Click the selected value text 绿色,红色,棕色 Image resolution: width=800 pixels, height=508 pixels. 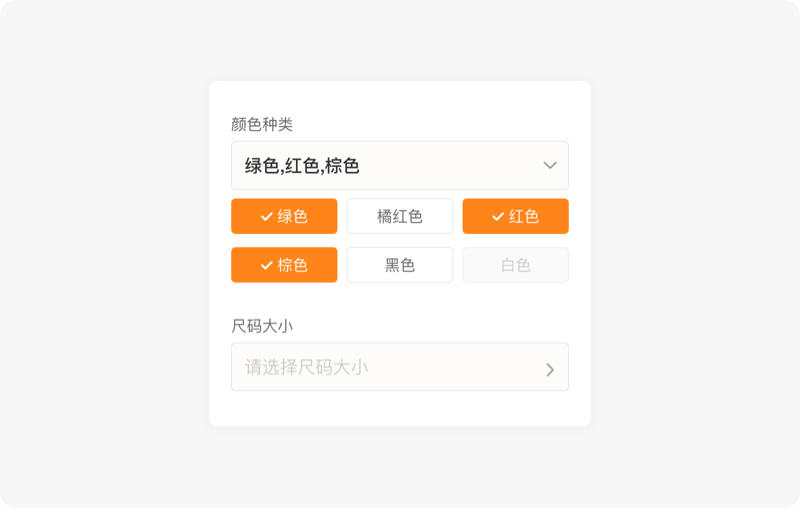pos(302,166)
